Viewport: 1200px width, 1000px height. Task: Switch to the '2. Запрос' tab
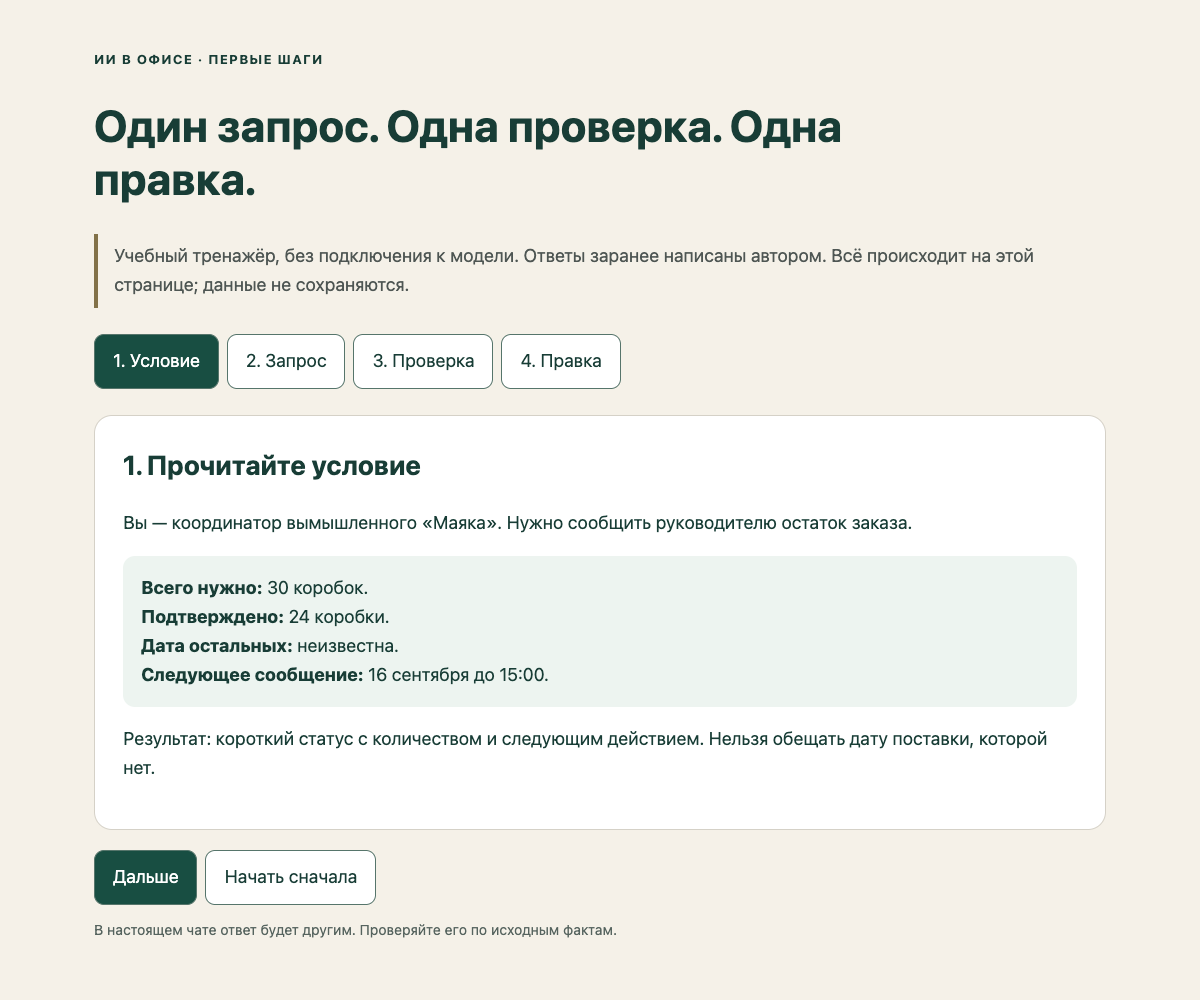(286, 361)
